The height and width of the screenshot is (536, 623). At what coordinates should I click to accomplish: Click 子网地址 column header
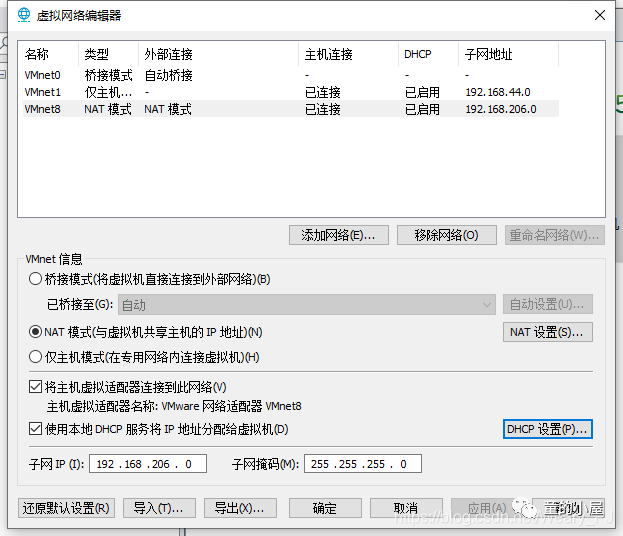point(509,54)
